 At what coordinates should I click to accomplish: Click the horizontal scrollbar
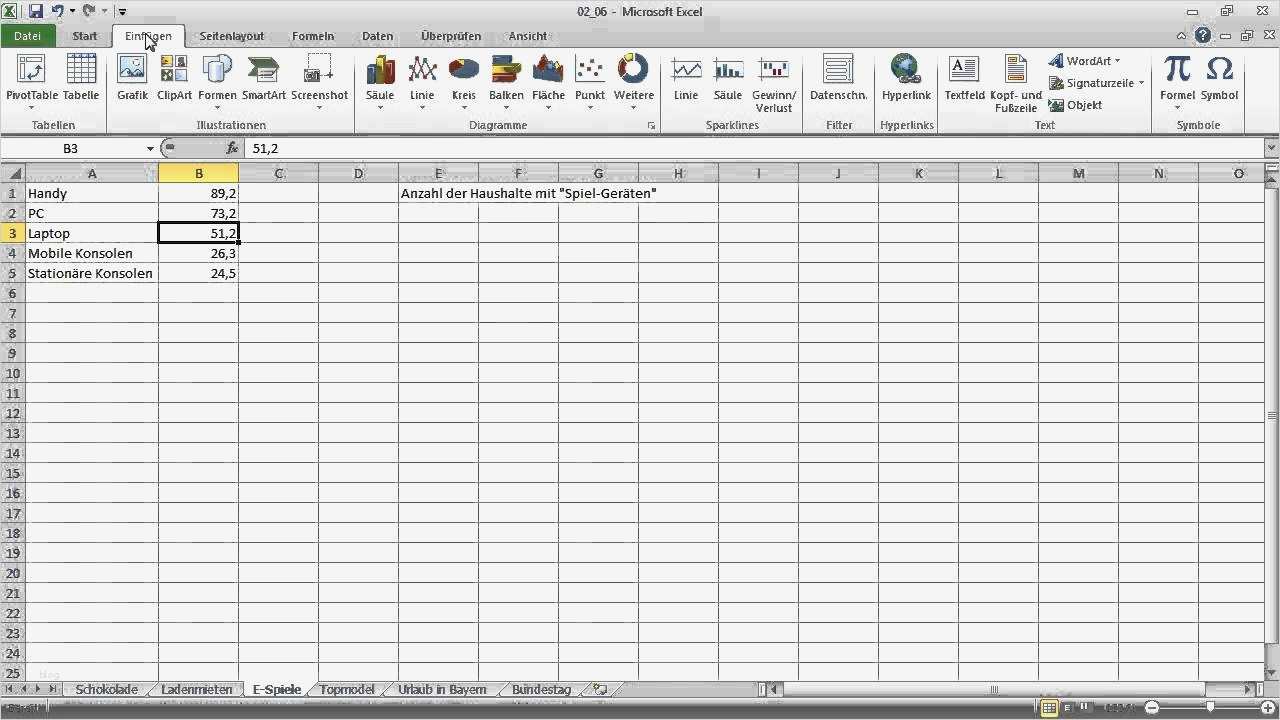click(994, 689)
